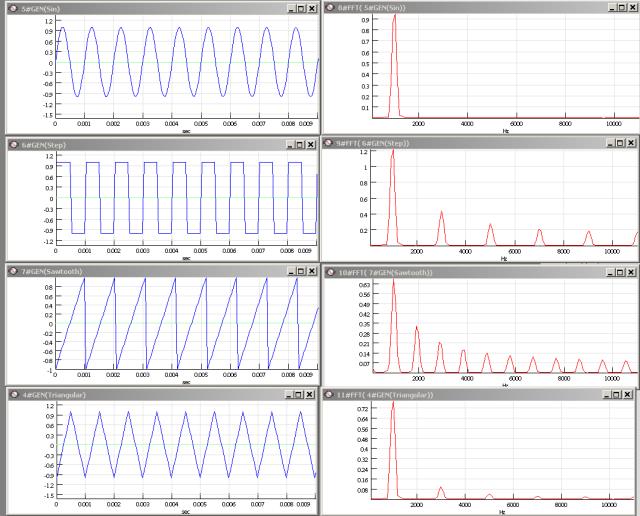Screen dimensions: 640x516
Task: Maximize the 4#GEN(Triangular) window
Action: [x=300, y=394]
